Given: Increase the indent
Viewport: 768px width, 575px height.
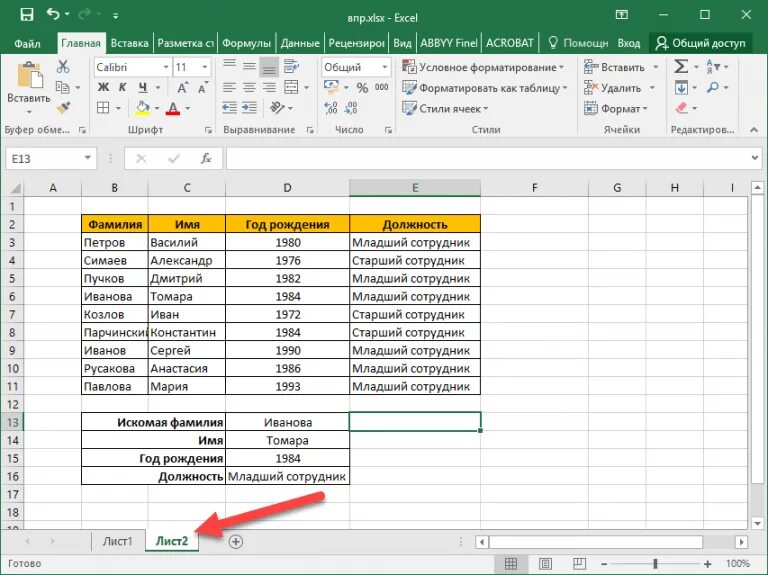Looking at the screenshot, I should click(249, 108).
